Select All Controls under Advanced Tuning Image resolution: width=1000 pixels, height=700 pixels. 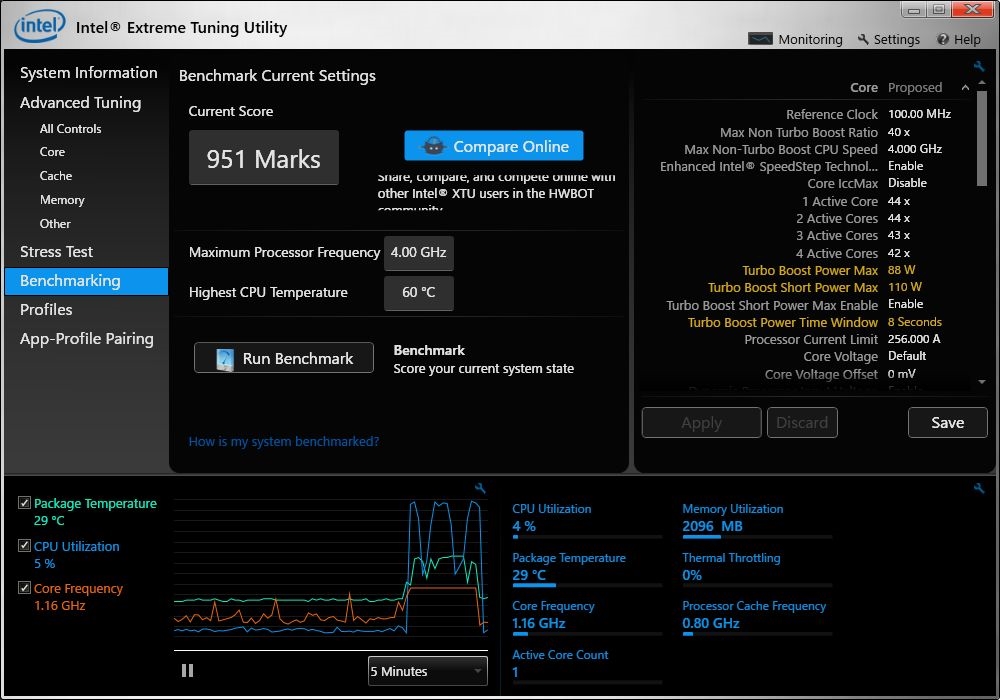point(70,129)
